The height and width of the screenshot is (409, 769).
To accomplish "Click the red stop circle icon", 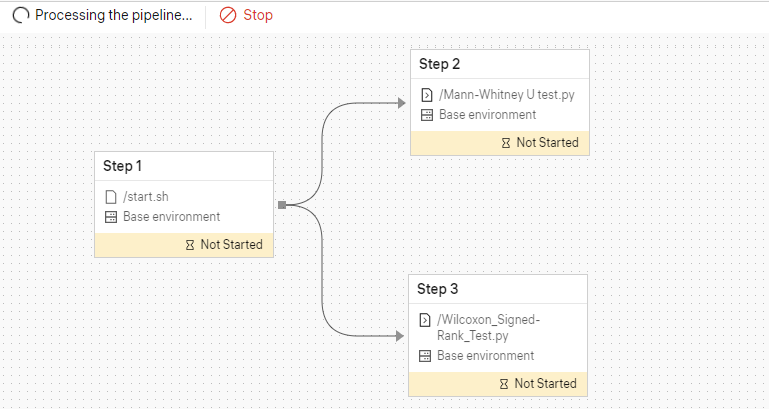I will (x=228, y=16).
